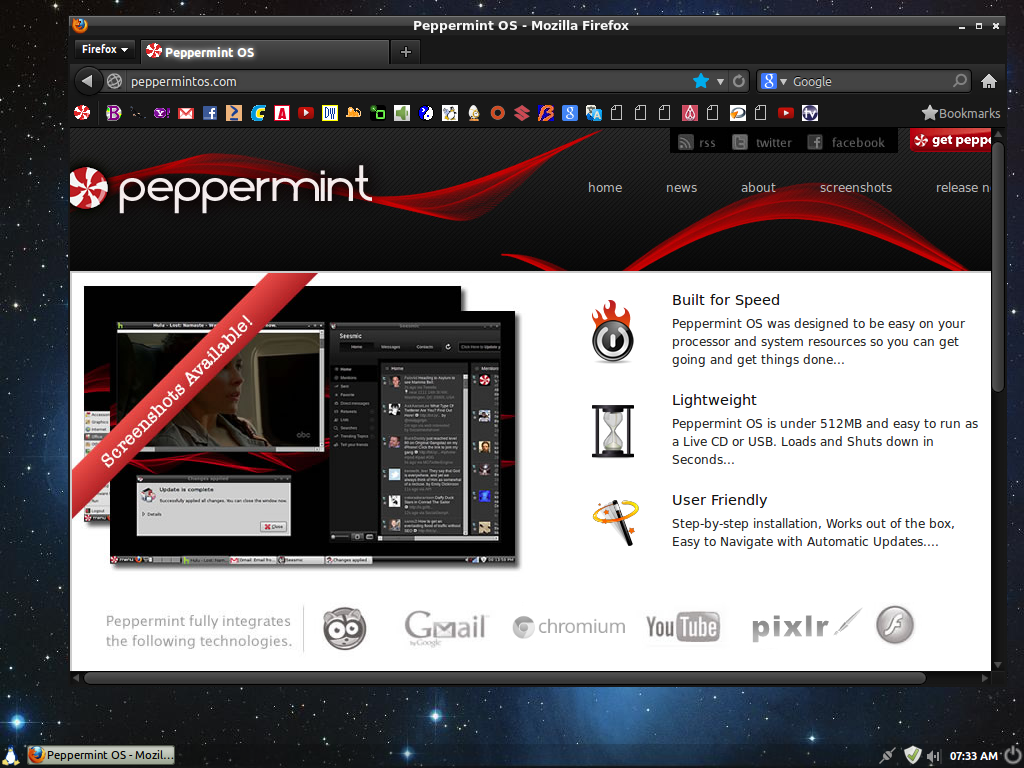The image size is (1024, 768).
Task: Open the facebook link in page header
Action: 846,142
